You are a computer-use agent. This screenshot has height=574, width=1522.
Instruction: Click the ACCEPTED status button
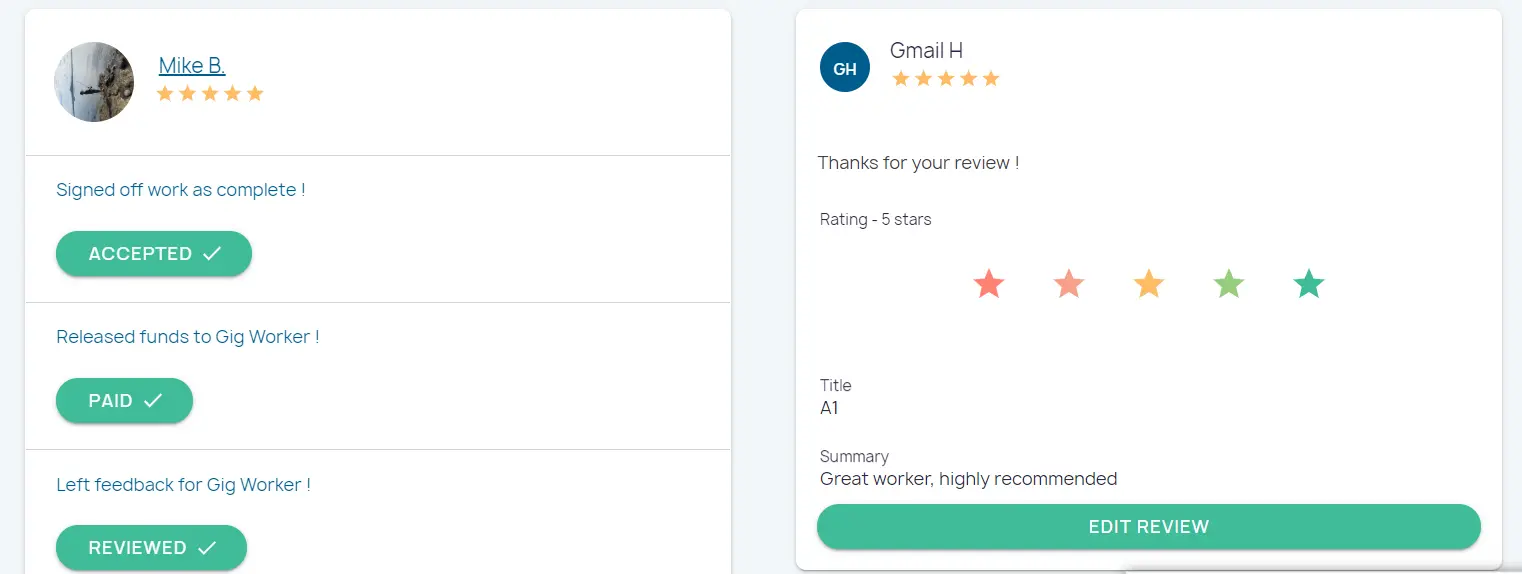(x=140, y=254)
